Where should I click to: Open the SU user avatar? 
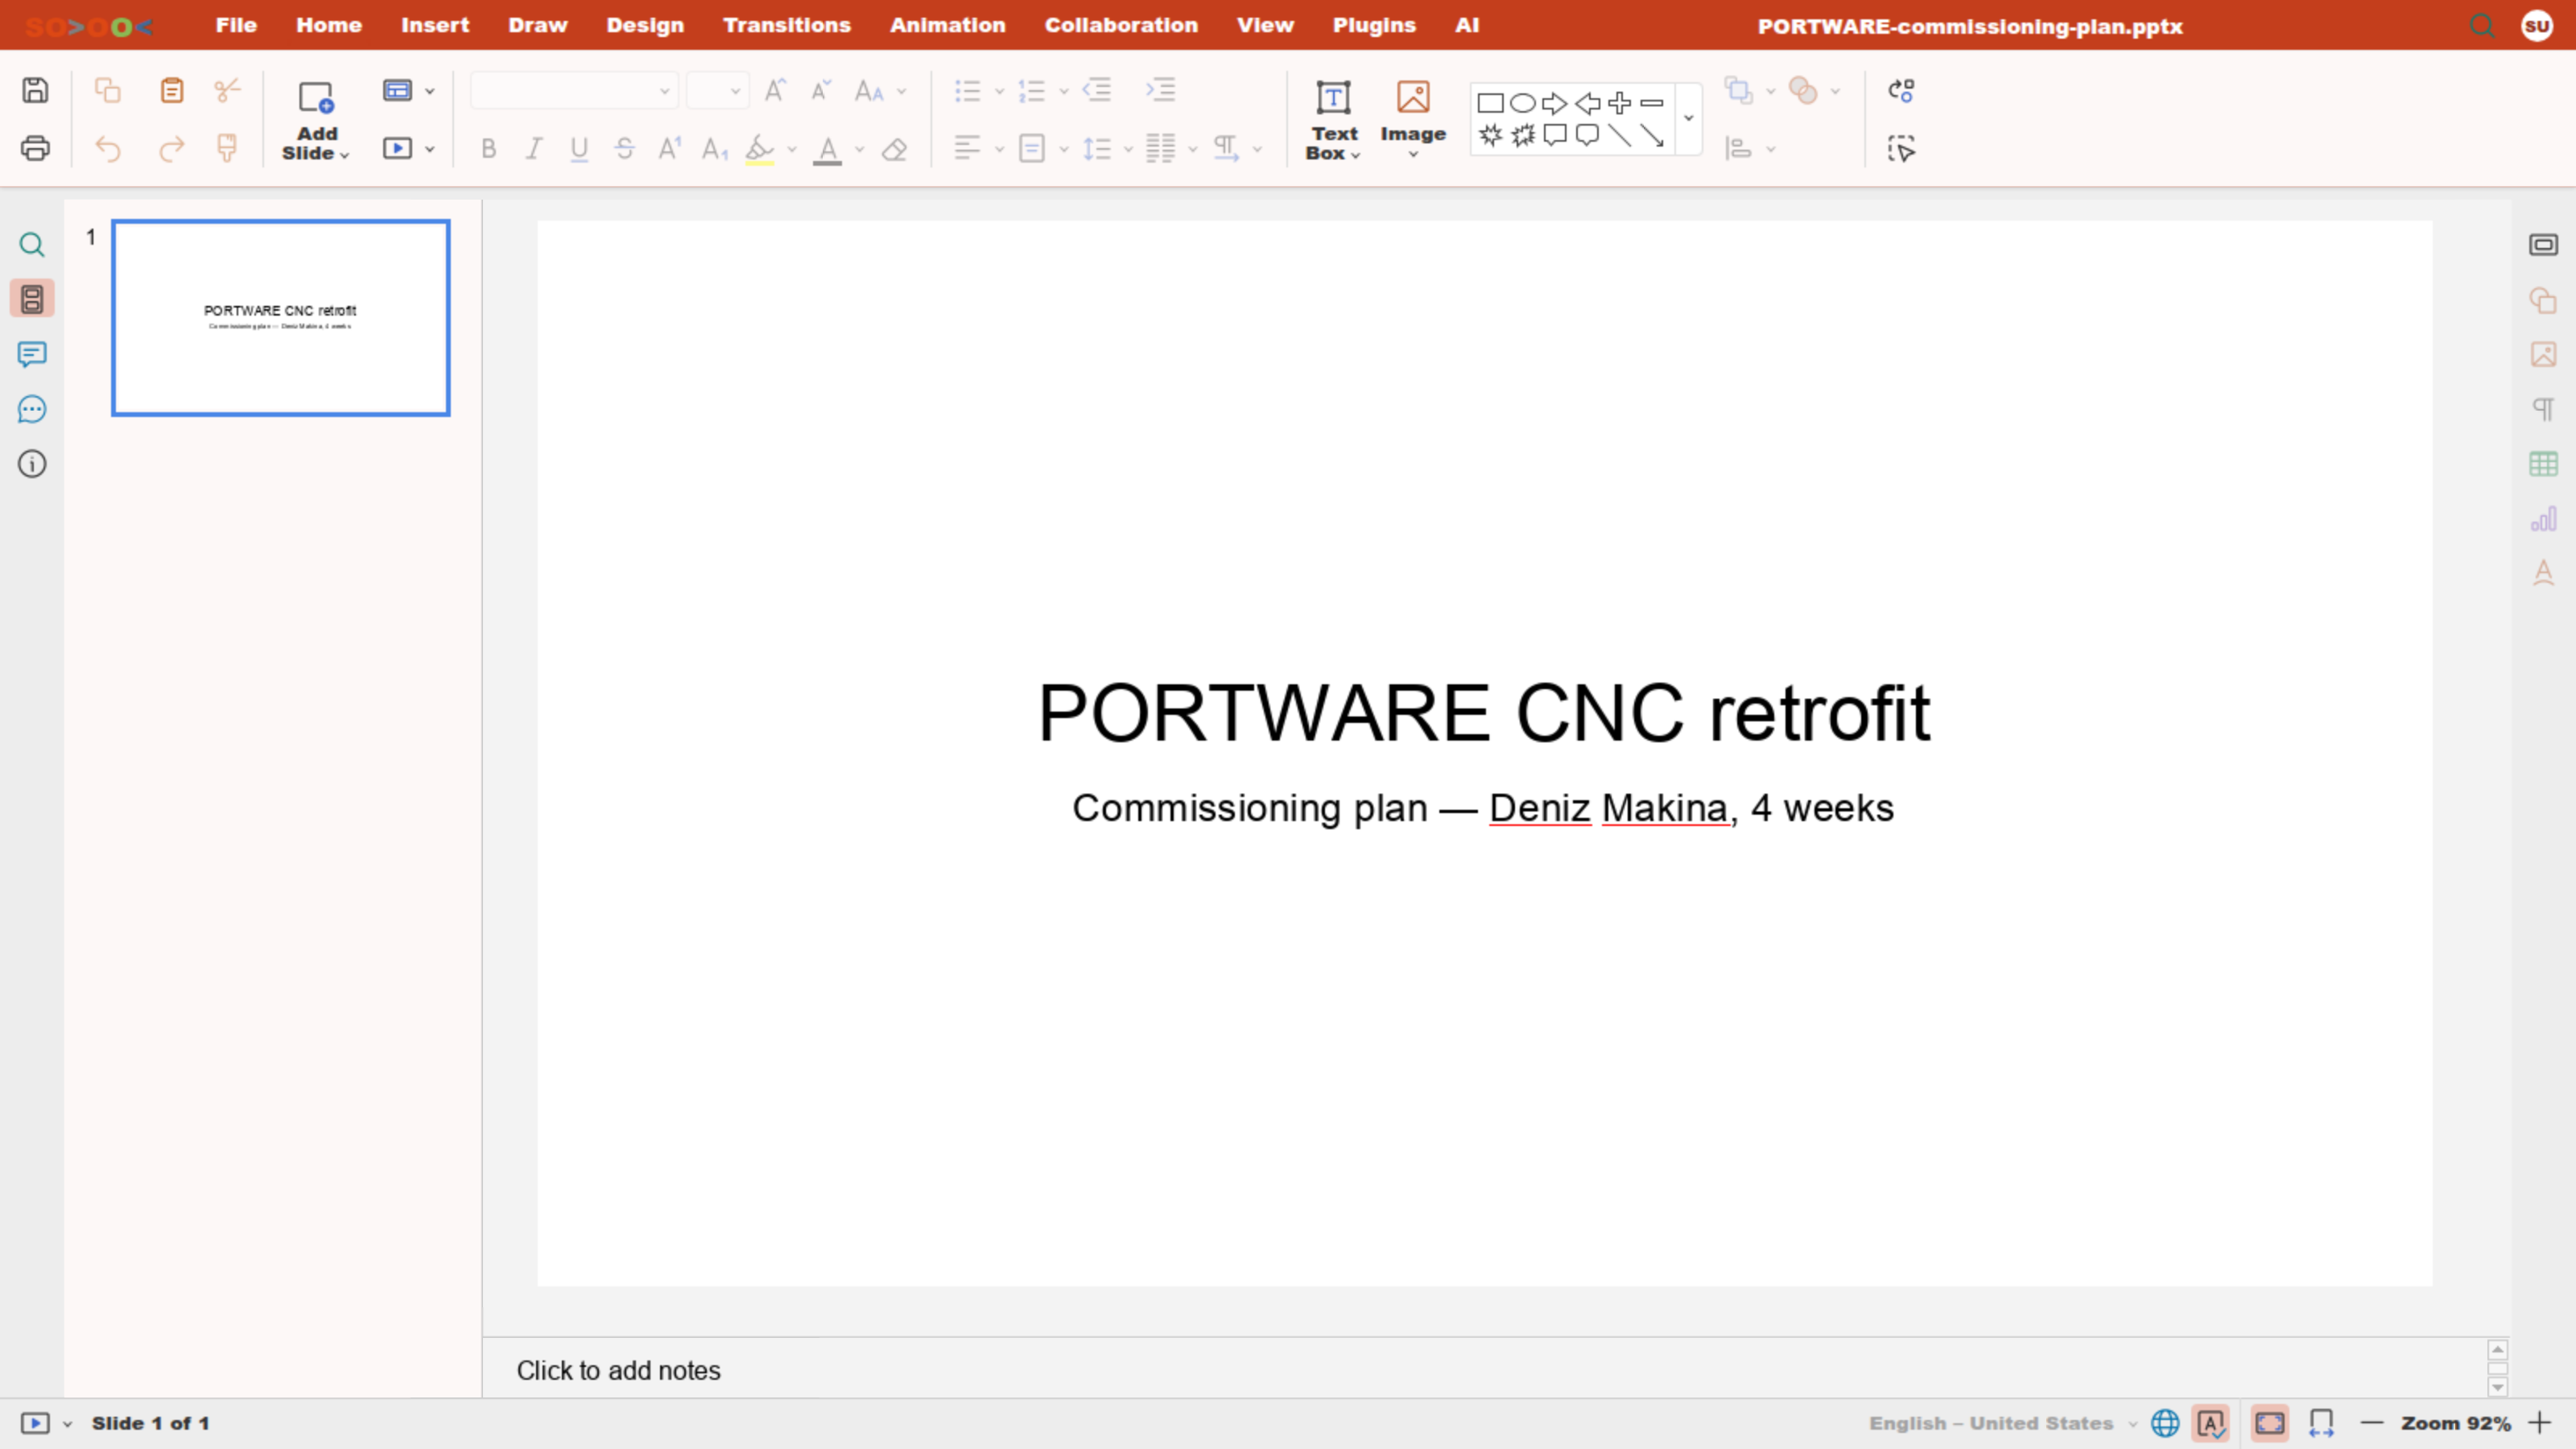[2537, 26]
